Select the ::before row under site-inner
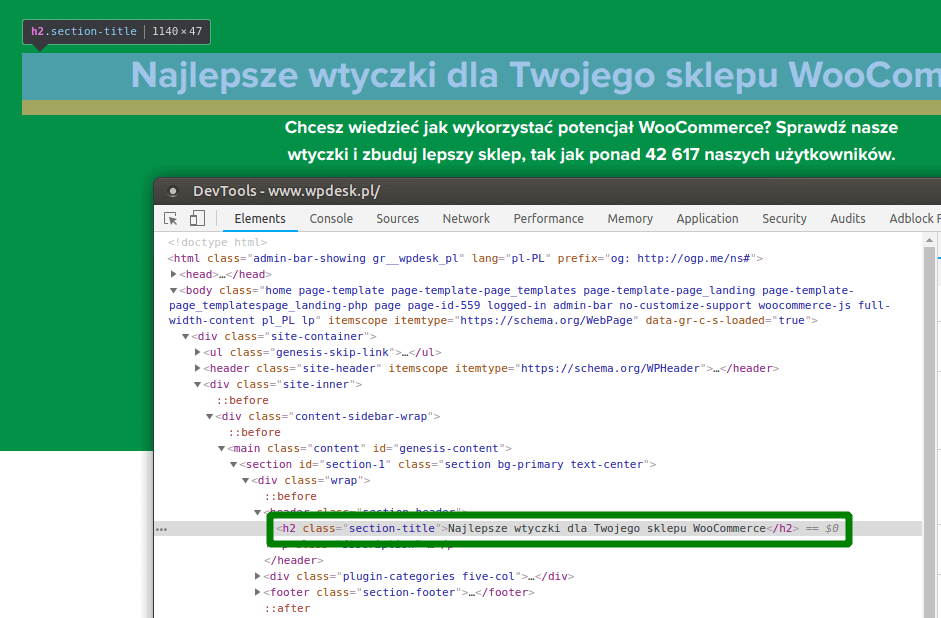941x618 pixels. pos(242,400)
